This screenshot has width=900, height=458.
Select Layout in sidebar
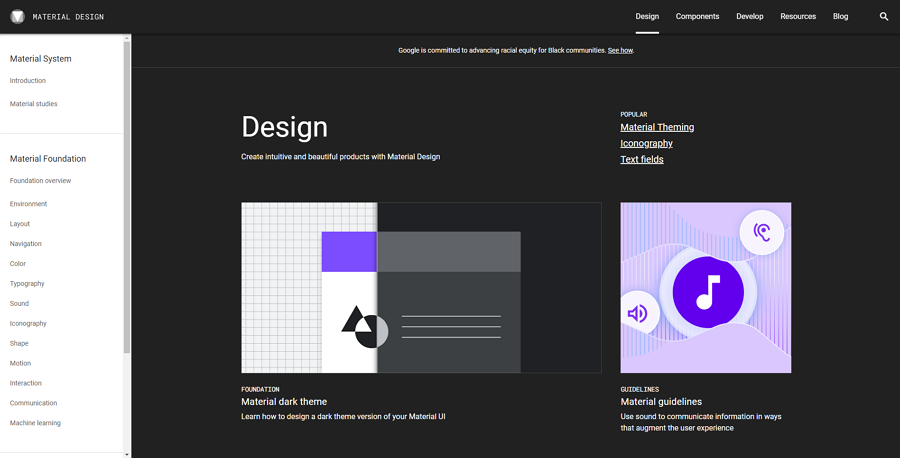20,224
